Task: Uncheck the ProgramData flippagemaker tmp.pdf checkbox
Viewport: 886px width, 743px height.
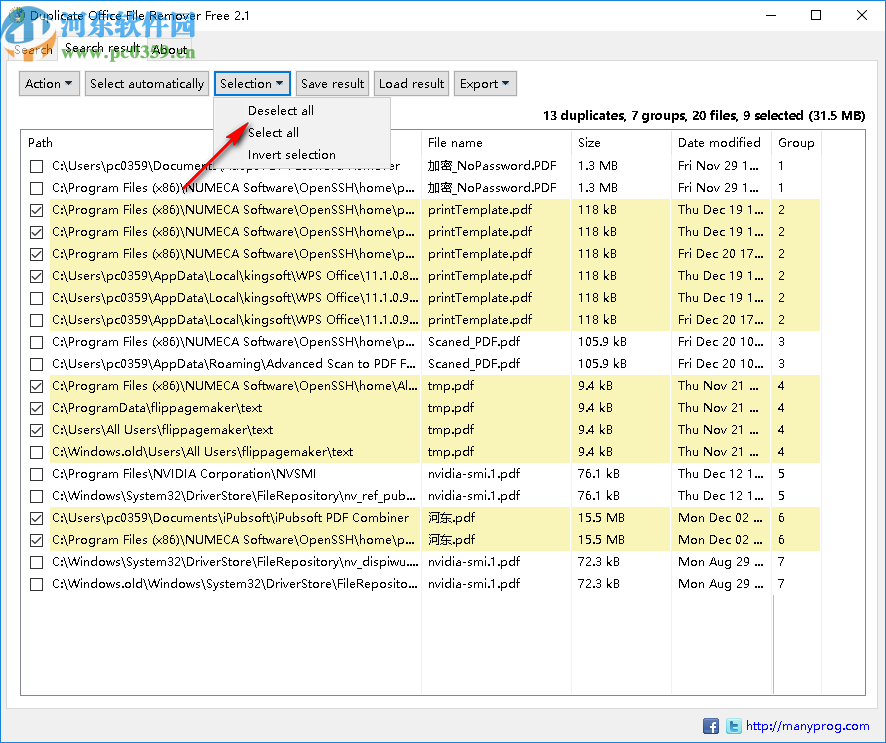Action: click(x=37, y=408)
